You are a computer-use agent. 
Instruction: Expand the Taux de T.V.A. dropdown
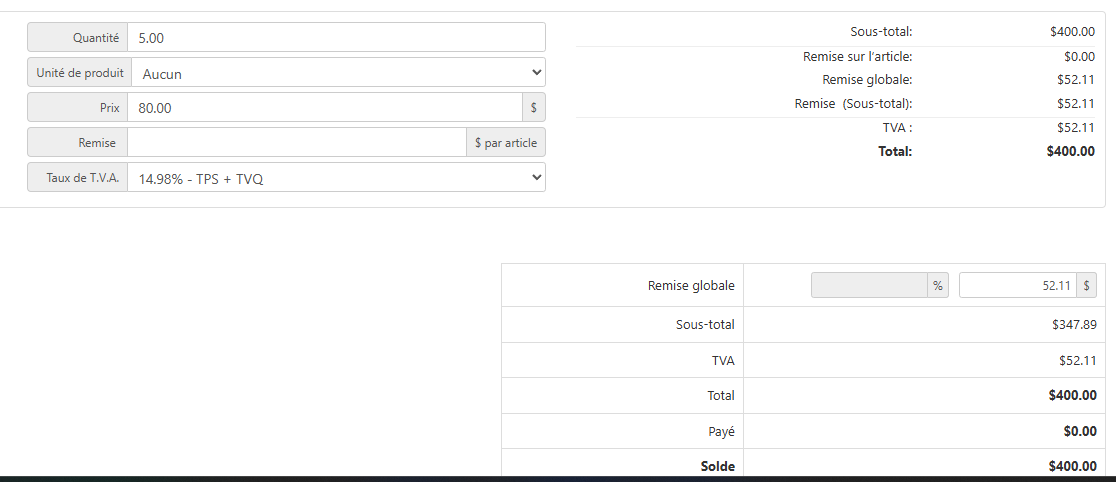337,177
